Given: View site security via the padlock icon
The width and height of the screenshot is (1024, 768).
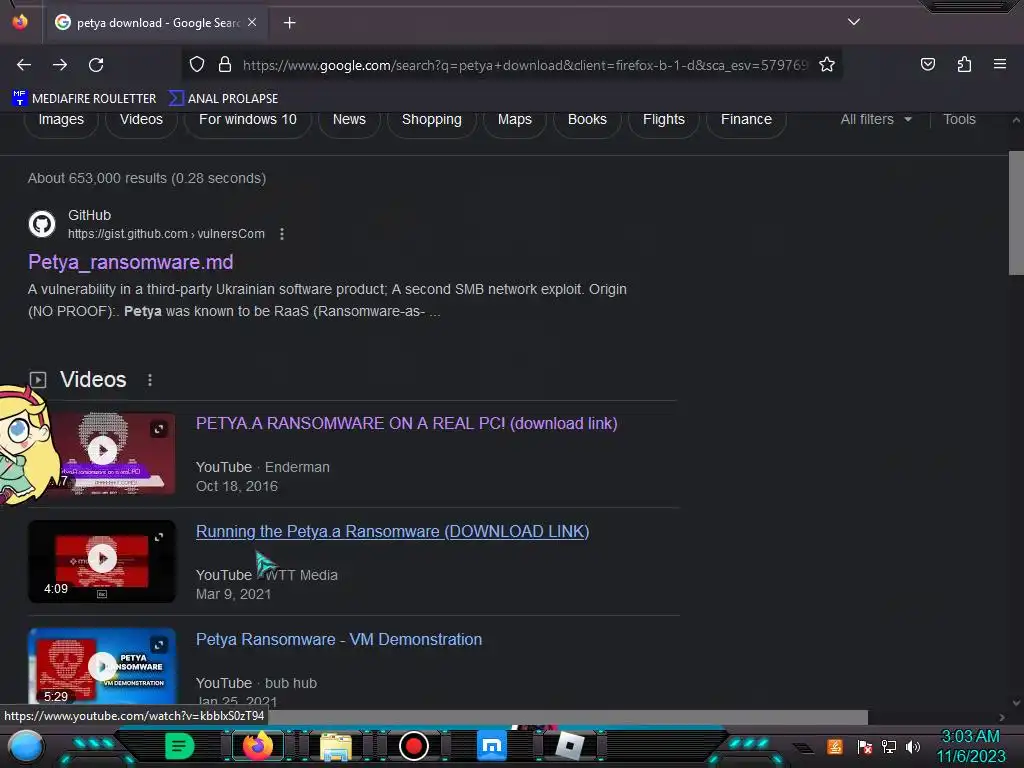Looking at the screenshot, I should (x=225, y=64).
